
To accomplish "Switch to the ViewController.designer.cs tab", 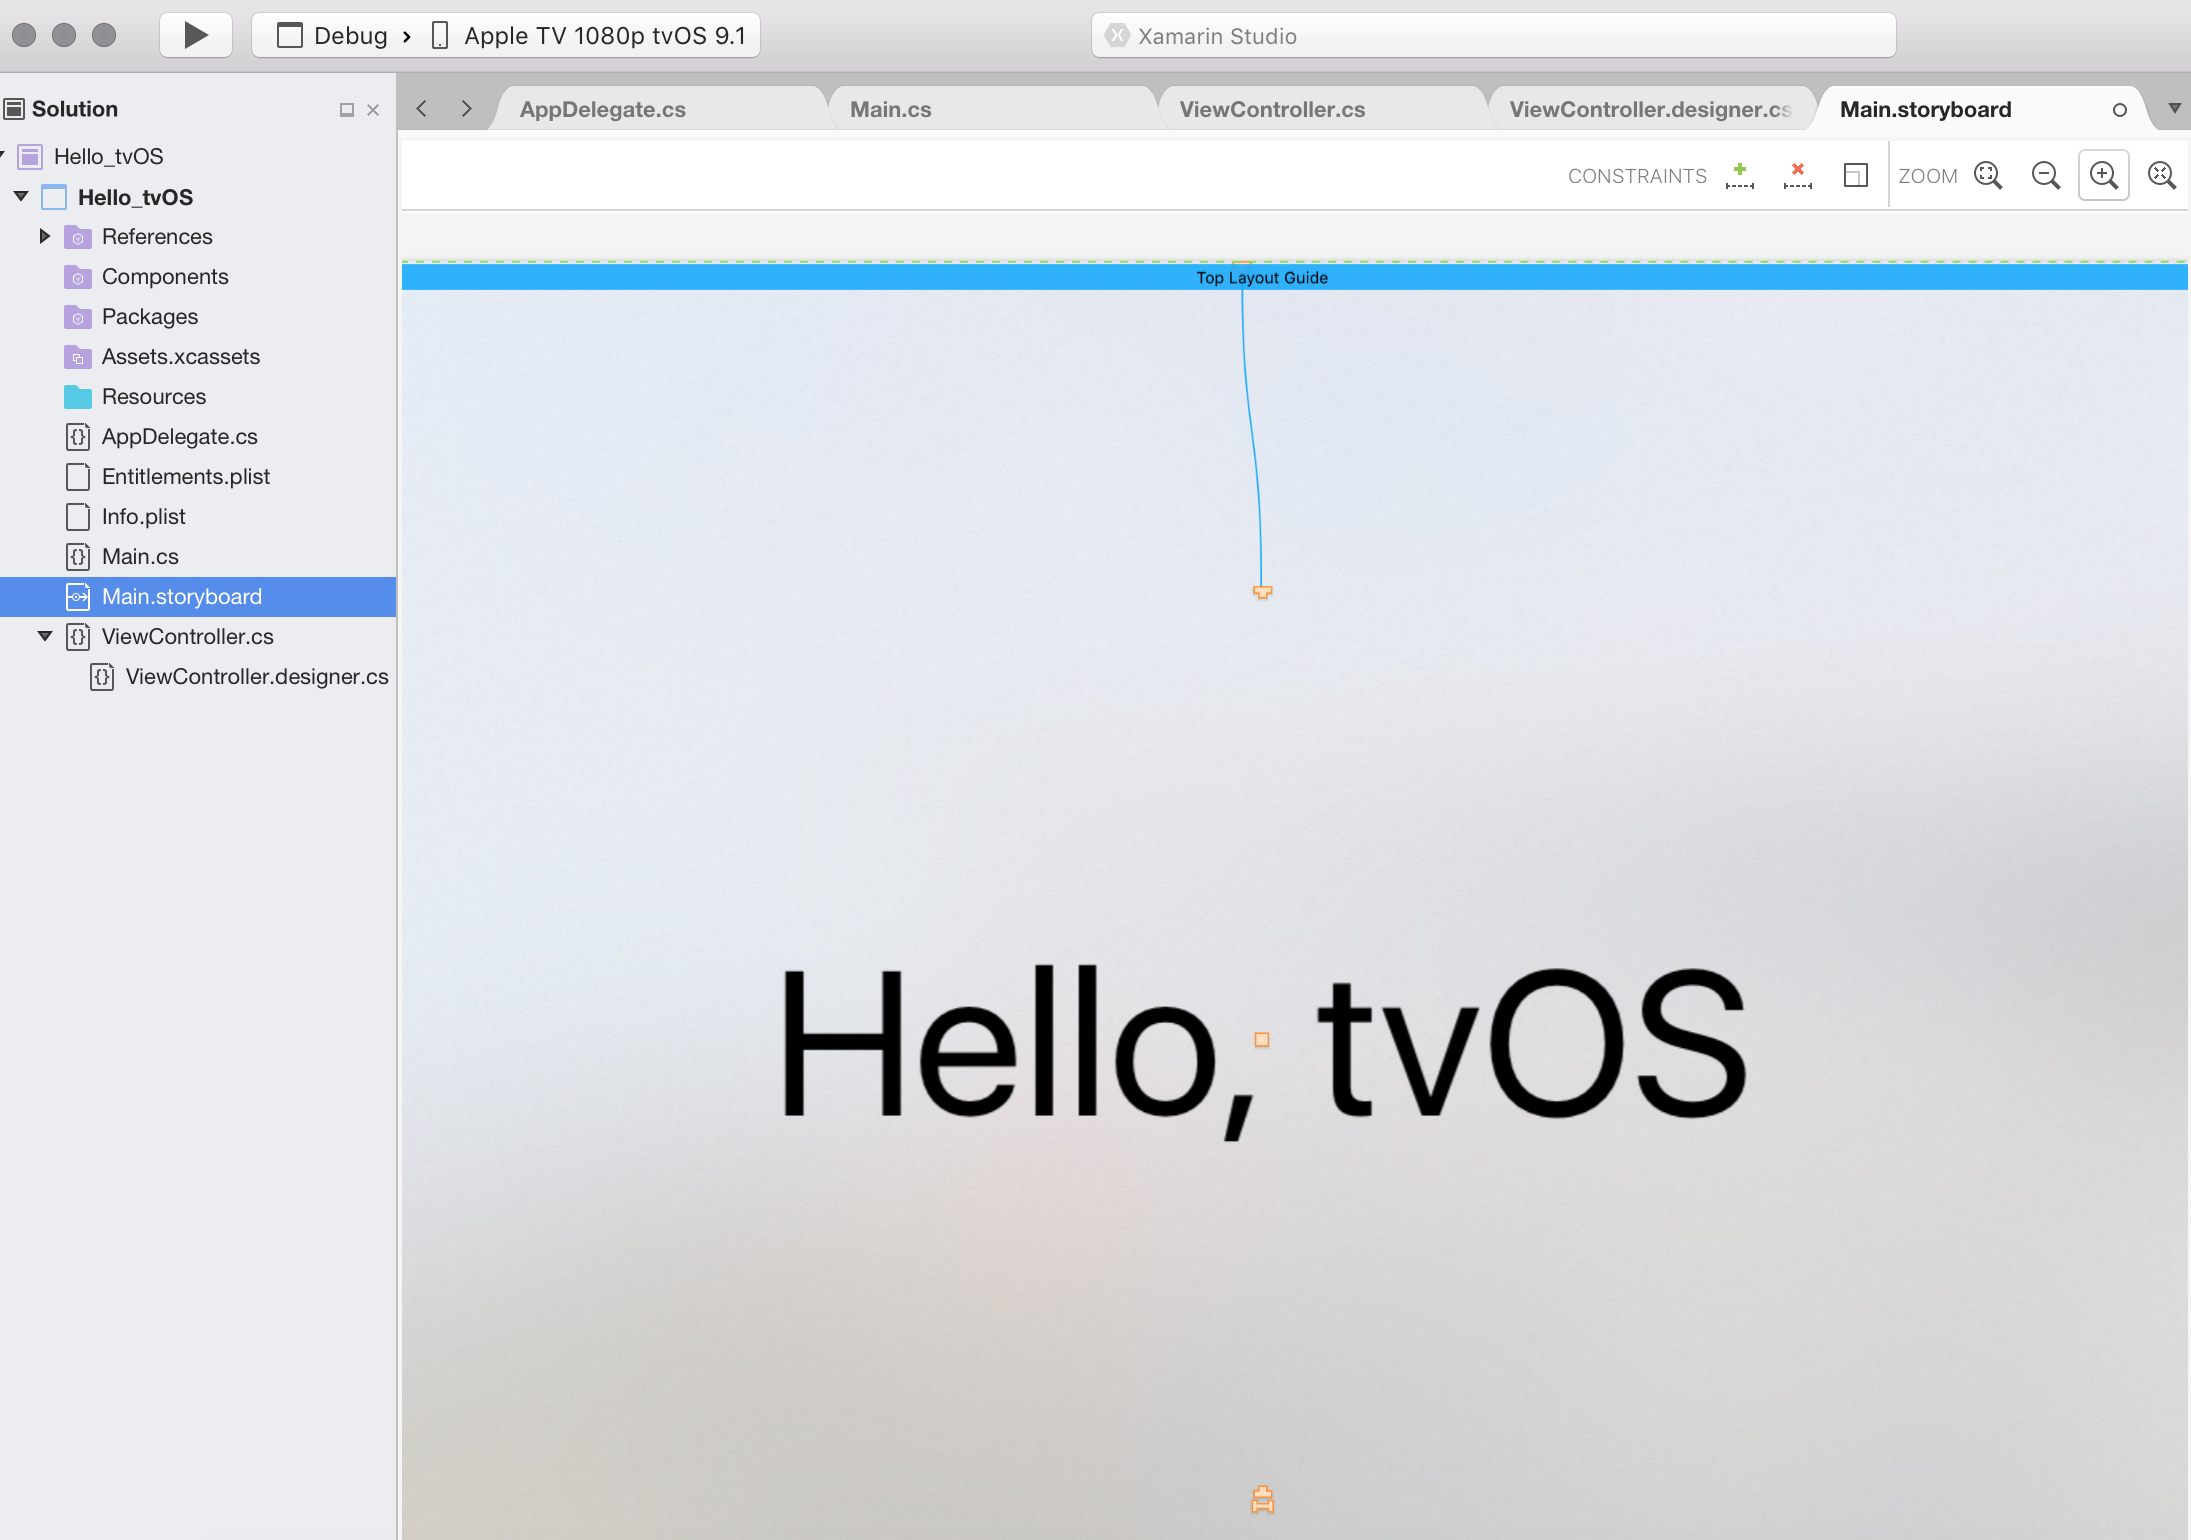I will (1649, 110).
